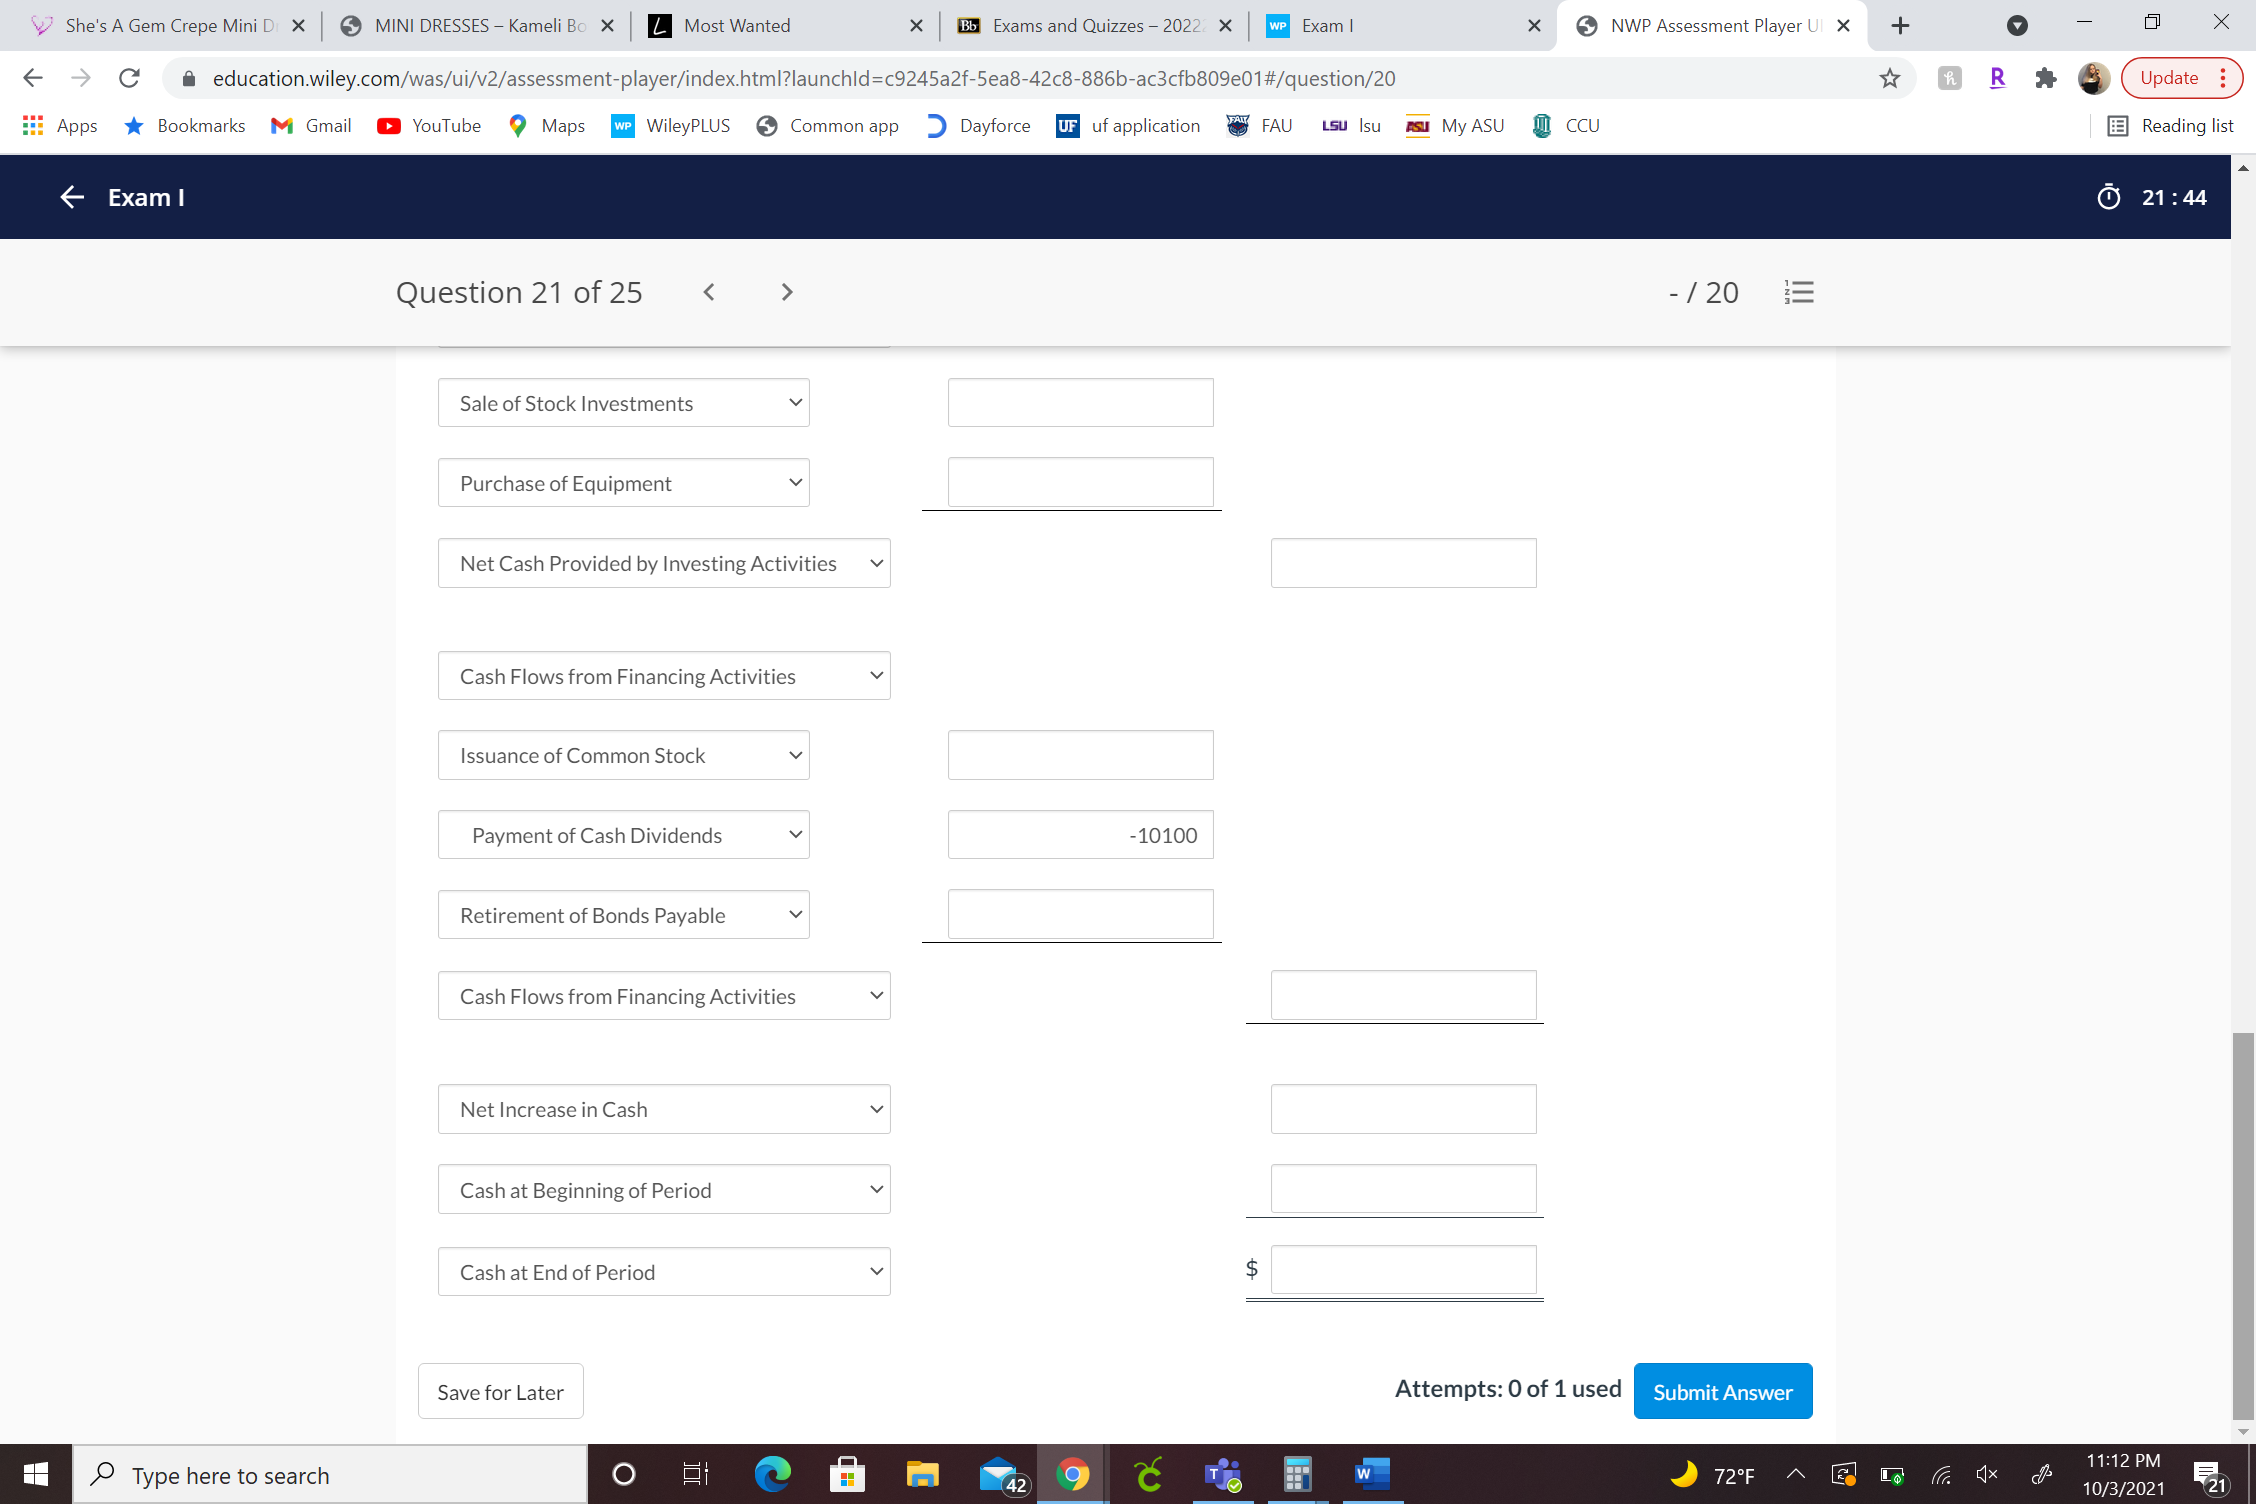The width and height of the screenshot is (2256, 1504).
Task: Reload the page
Action: click(x=129, y=78)
